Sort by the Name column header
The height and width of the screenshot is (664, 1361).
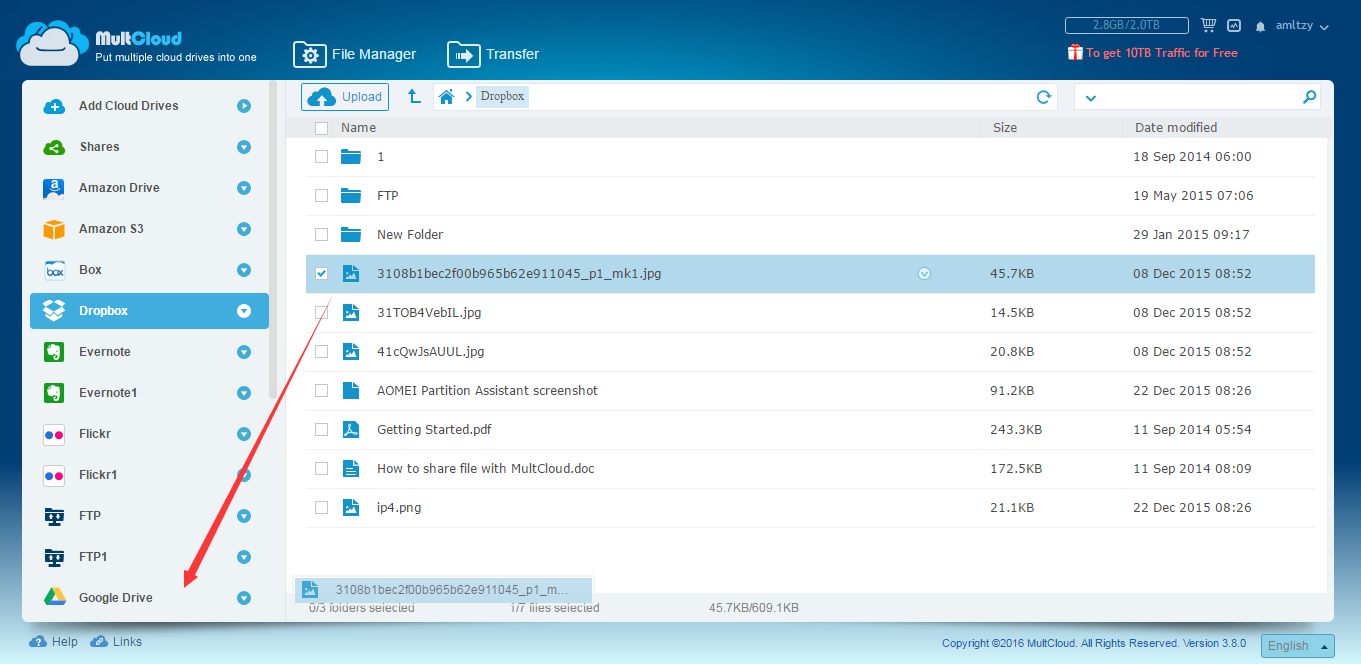pos(359,128)
